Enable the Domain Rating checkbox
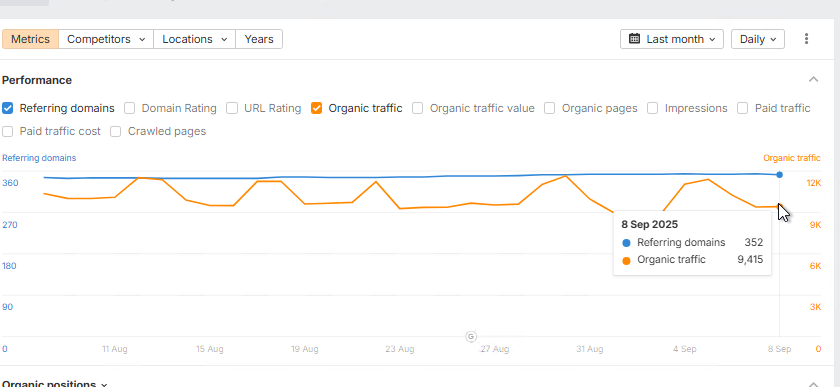This screenshot has height=387, width=840. click(130, 108)
